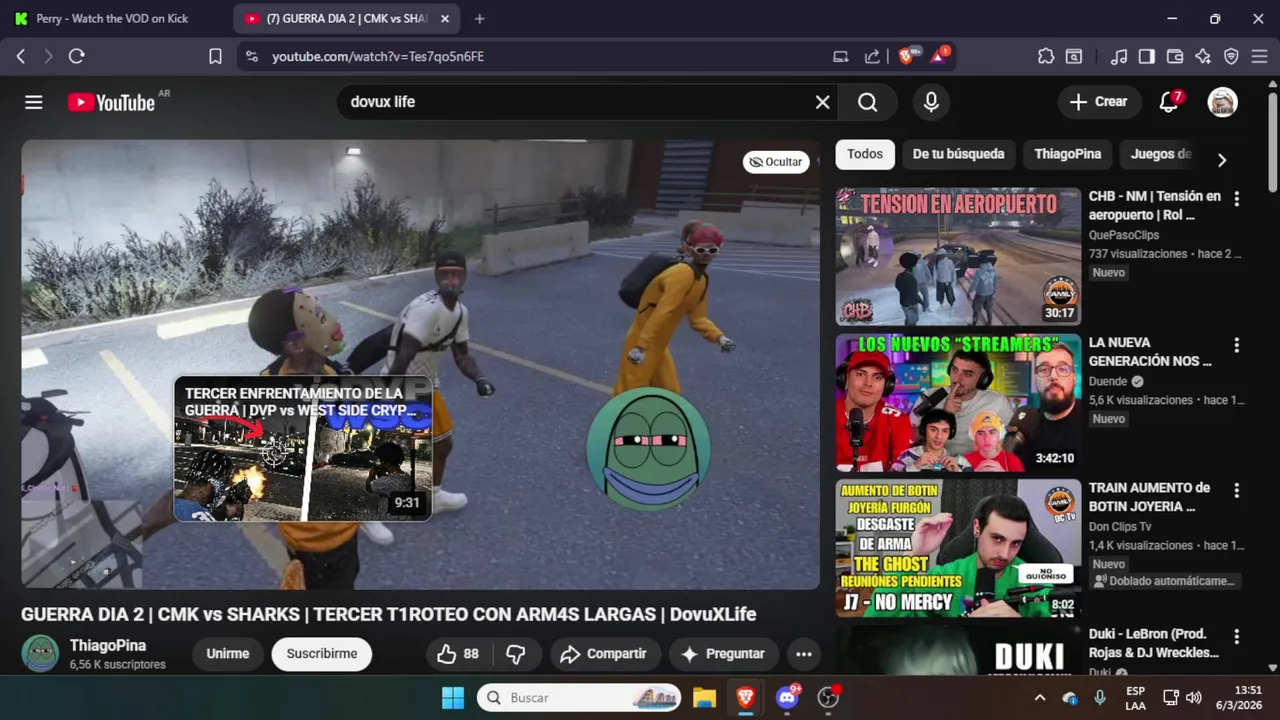Open Brave main menu button

[1259, 57]
